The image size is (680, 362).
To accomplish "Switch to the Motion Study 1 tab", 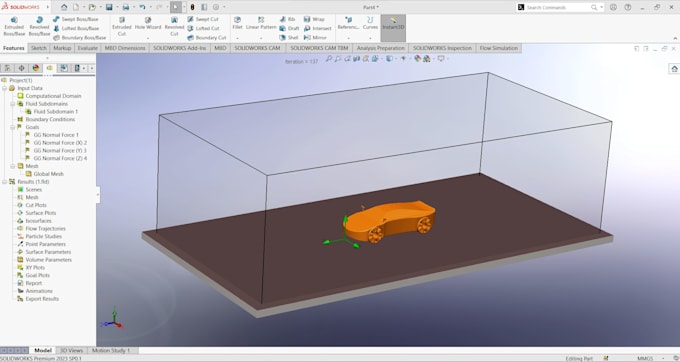I will (x=111, y=350).
